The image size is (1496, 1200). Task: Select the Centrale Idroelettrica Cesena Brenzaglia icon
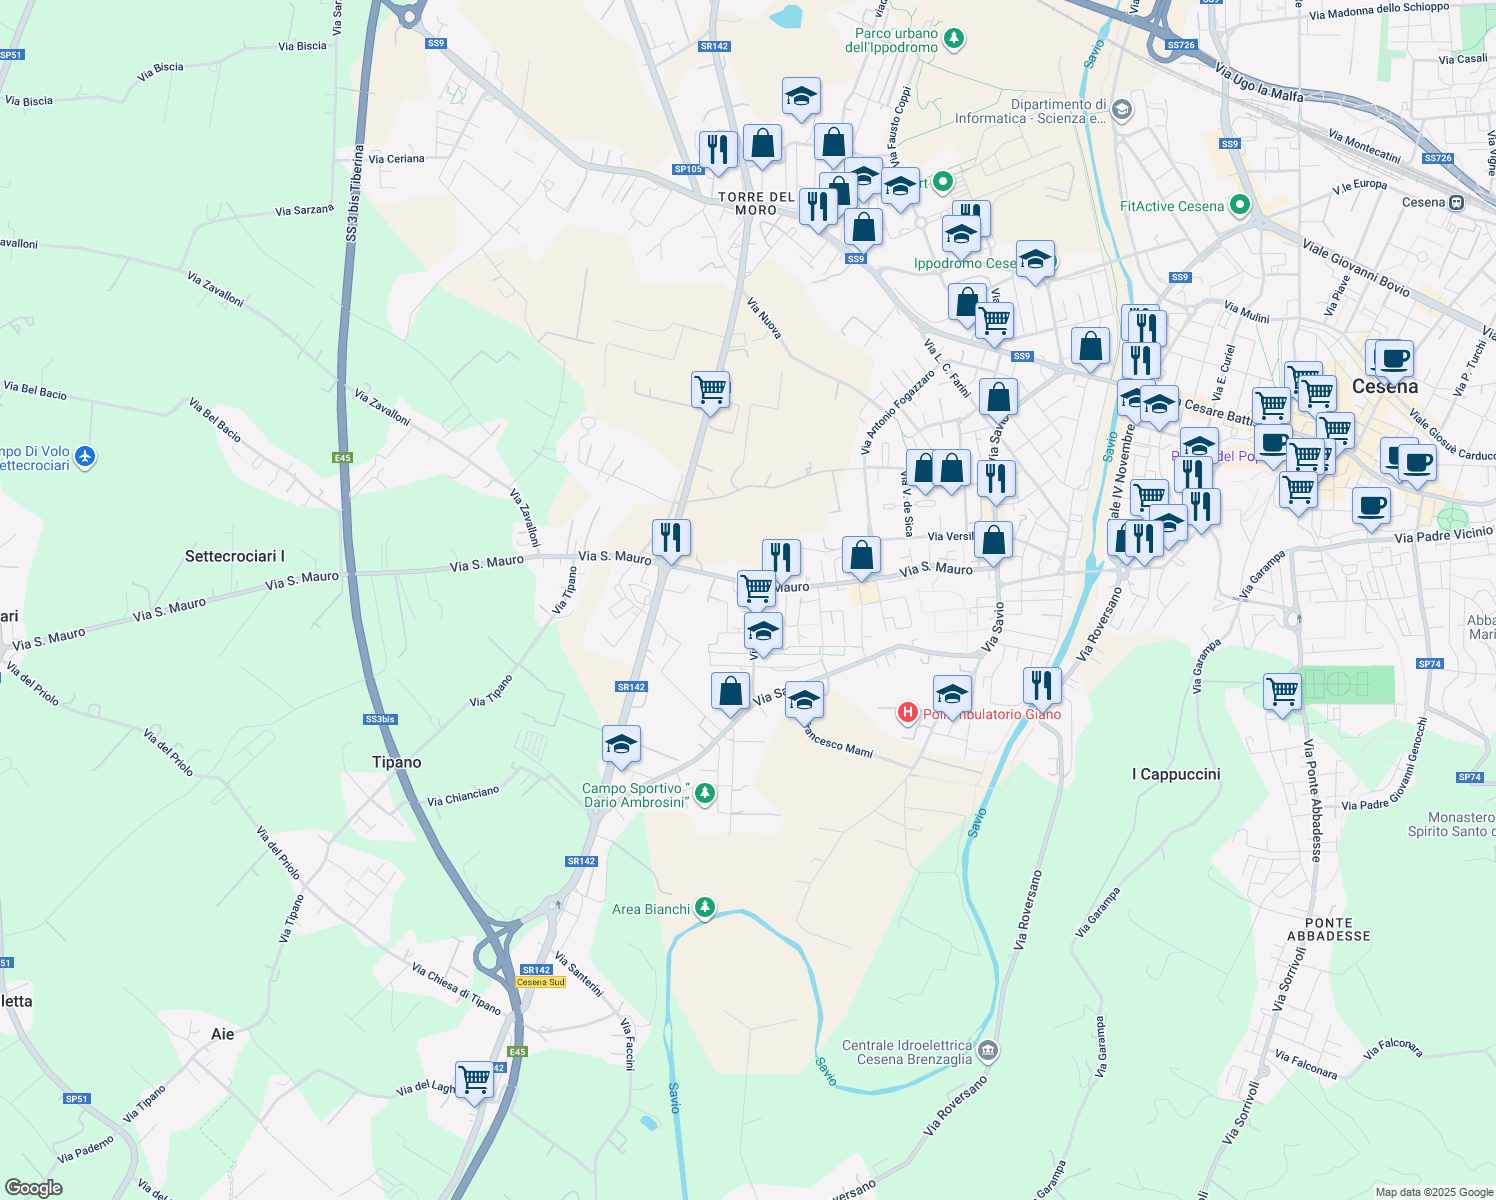tap(988, 1050)
